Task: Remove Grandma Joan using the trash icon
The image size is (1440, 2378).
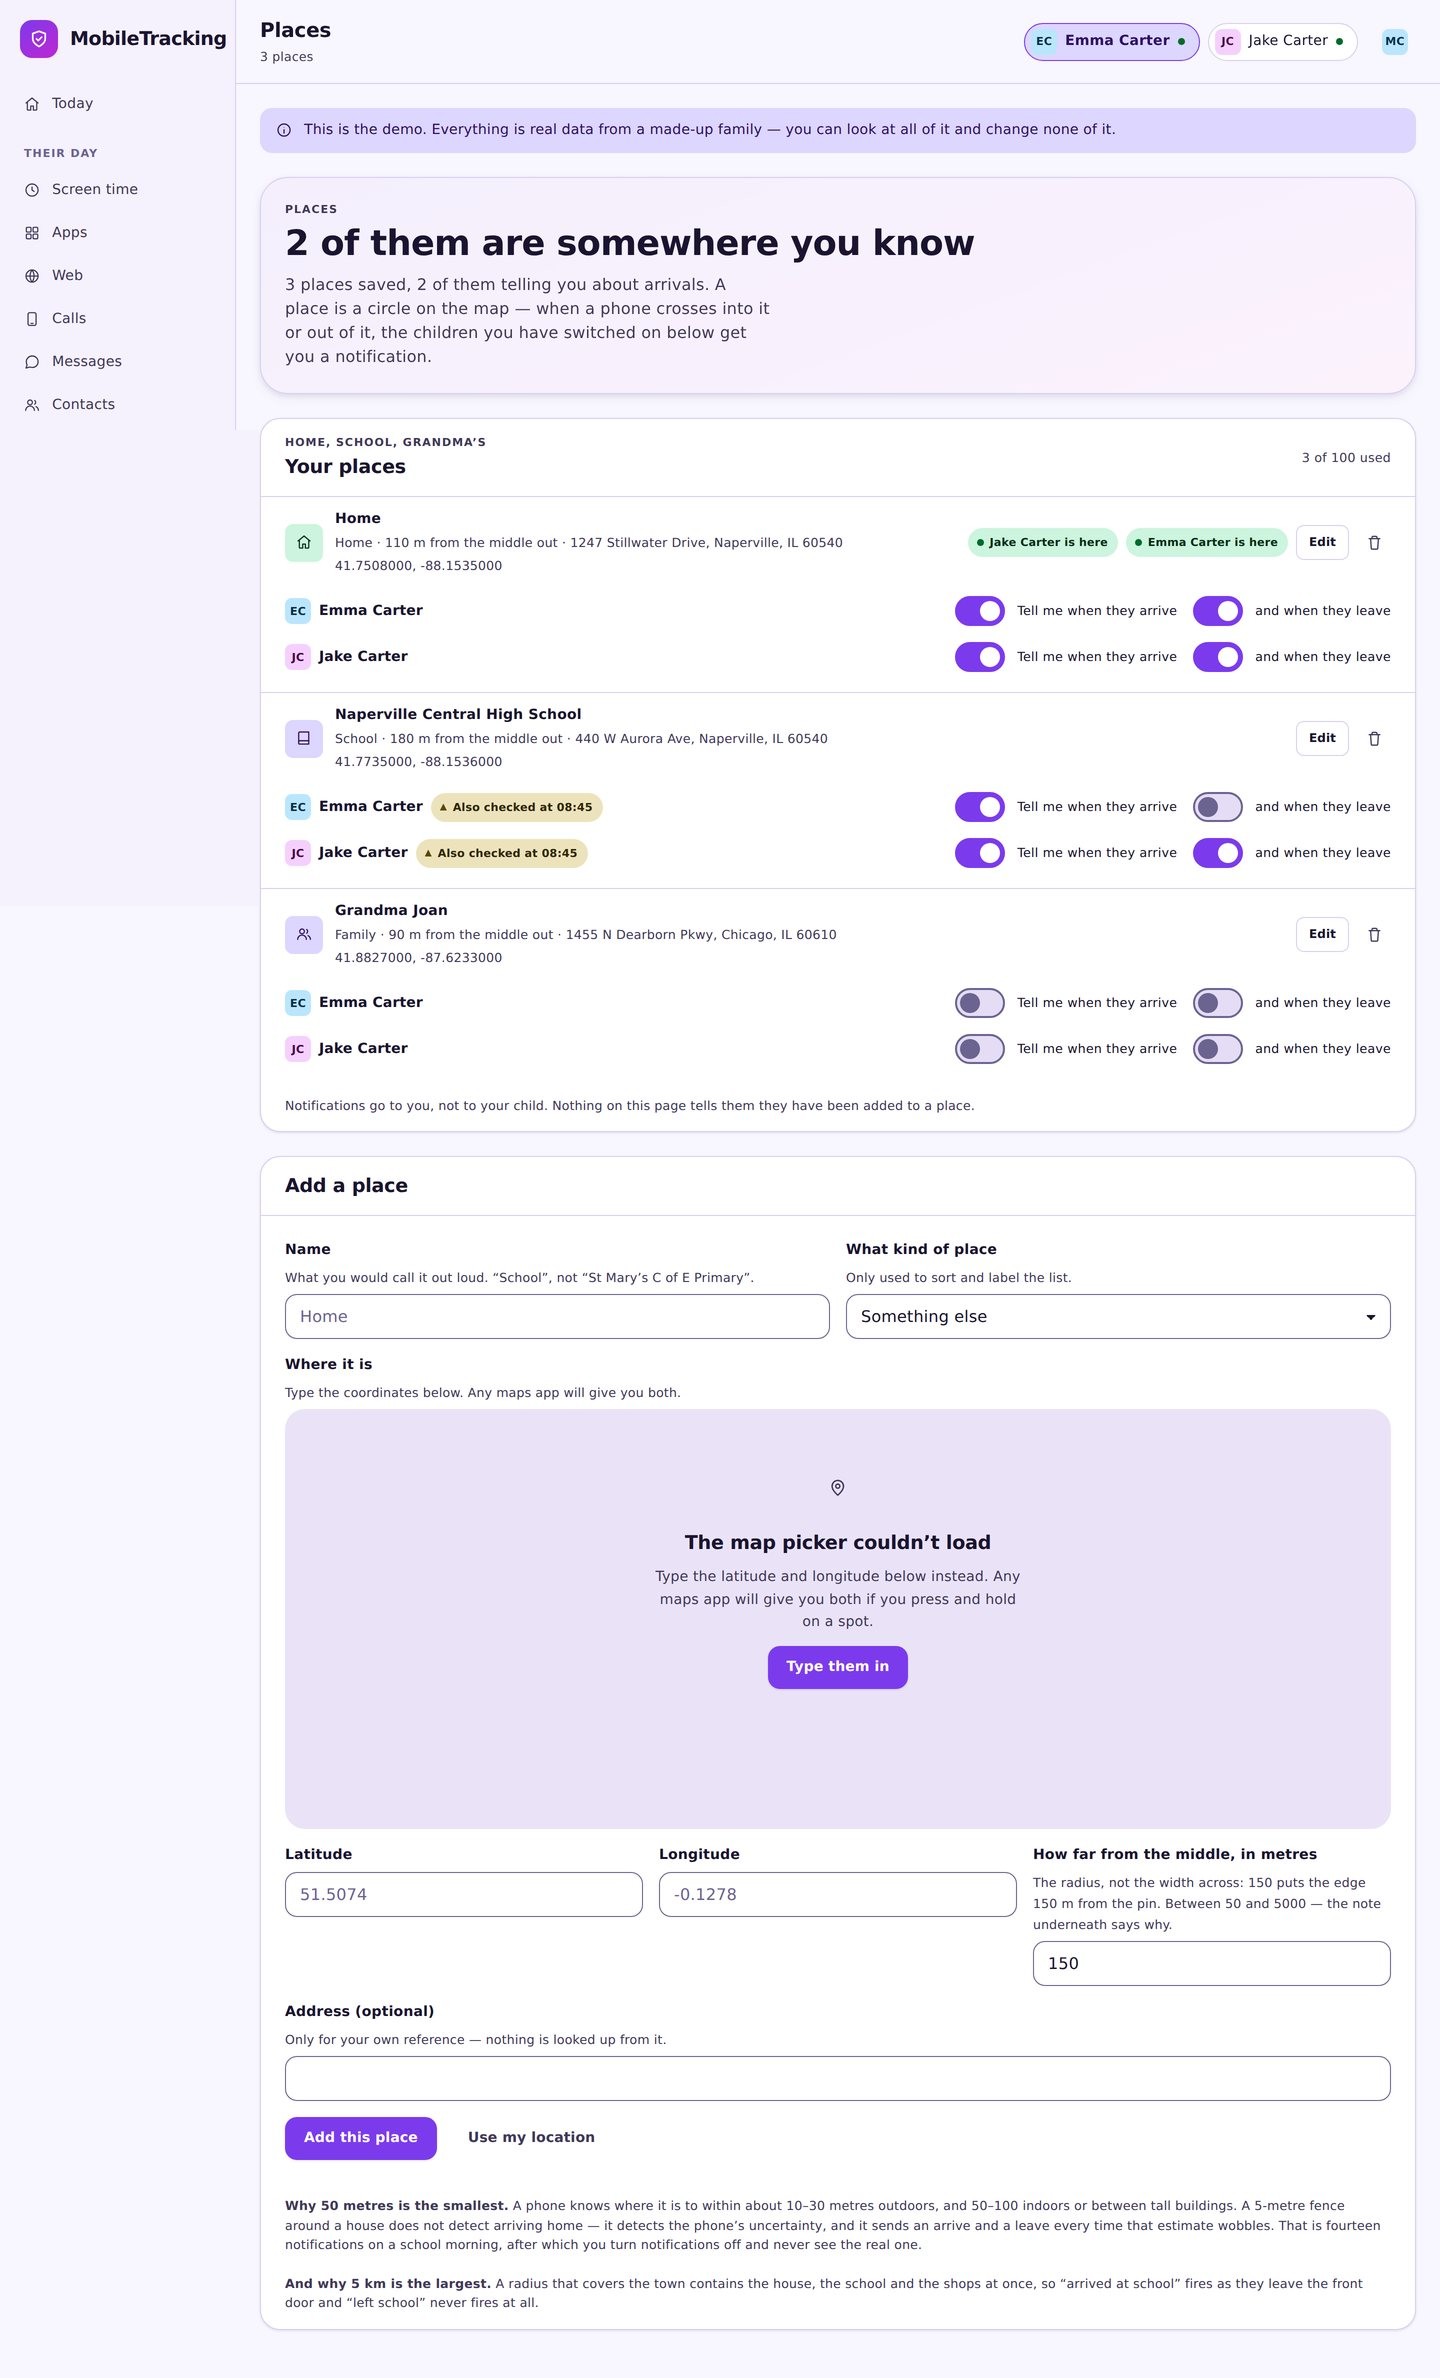Action: point(1374,935)
